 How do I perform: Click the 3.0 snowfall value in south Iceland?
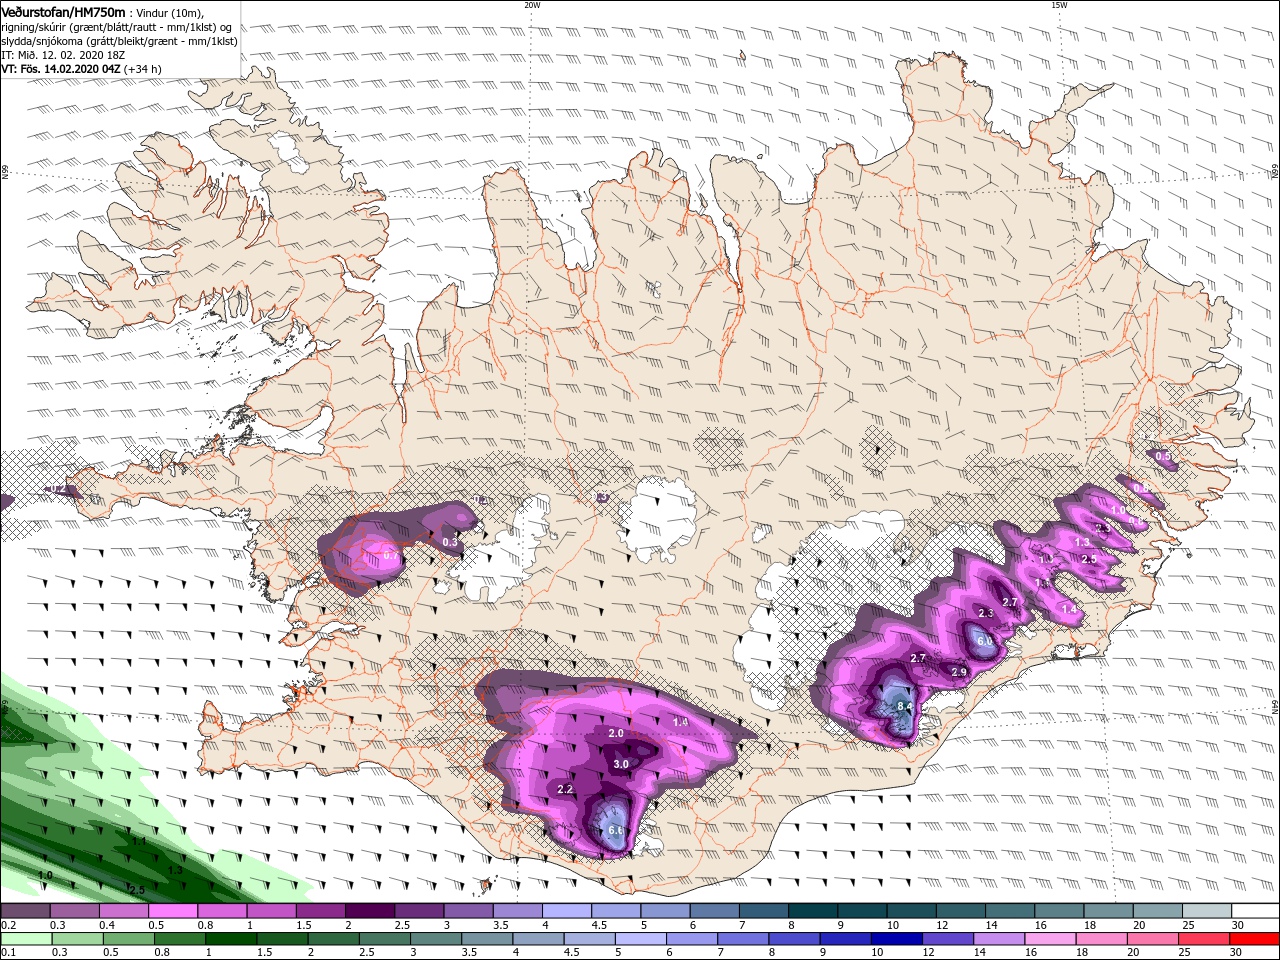coord(620,764)
